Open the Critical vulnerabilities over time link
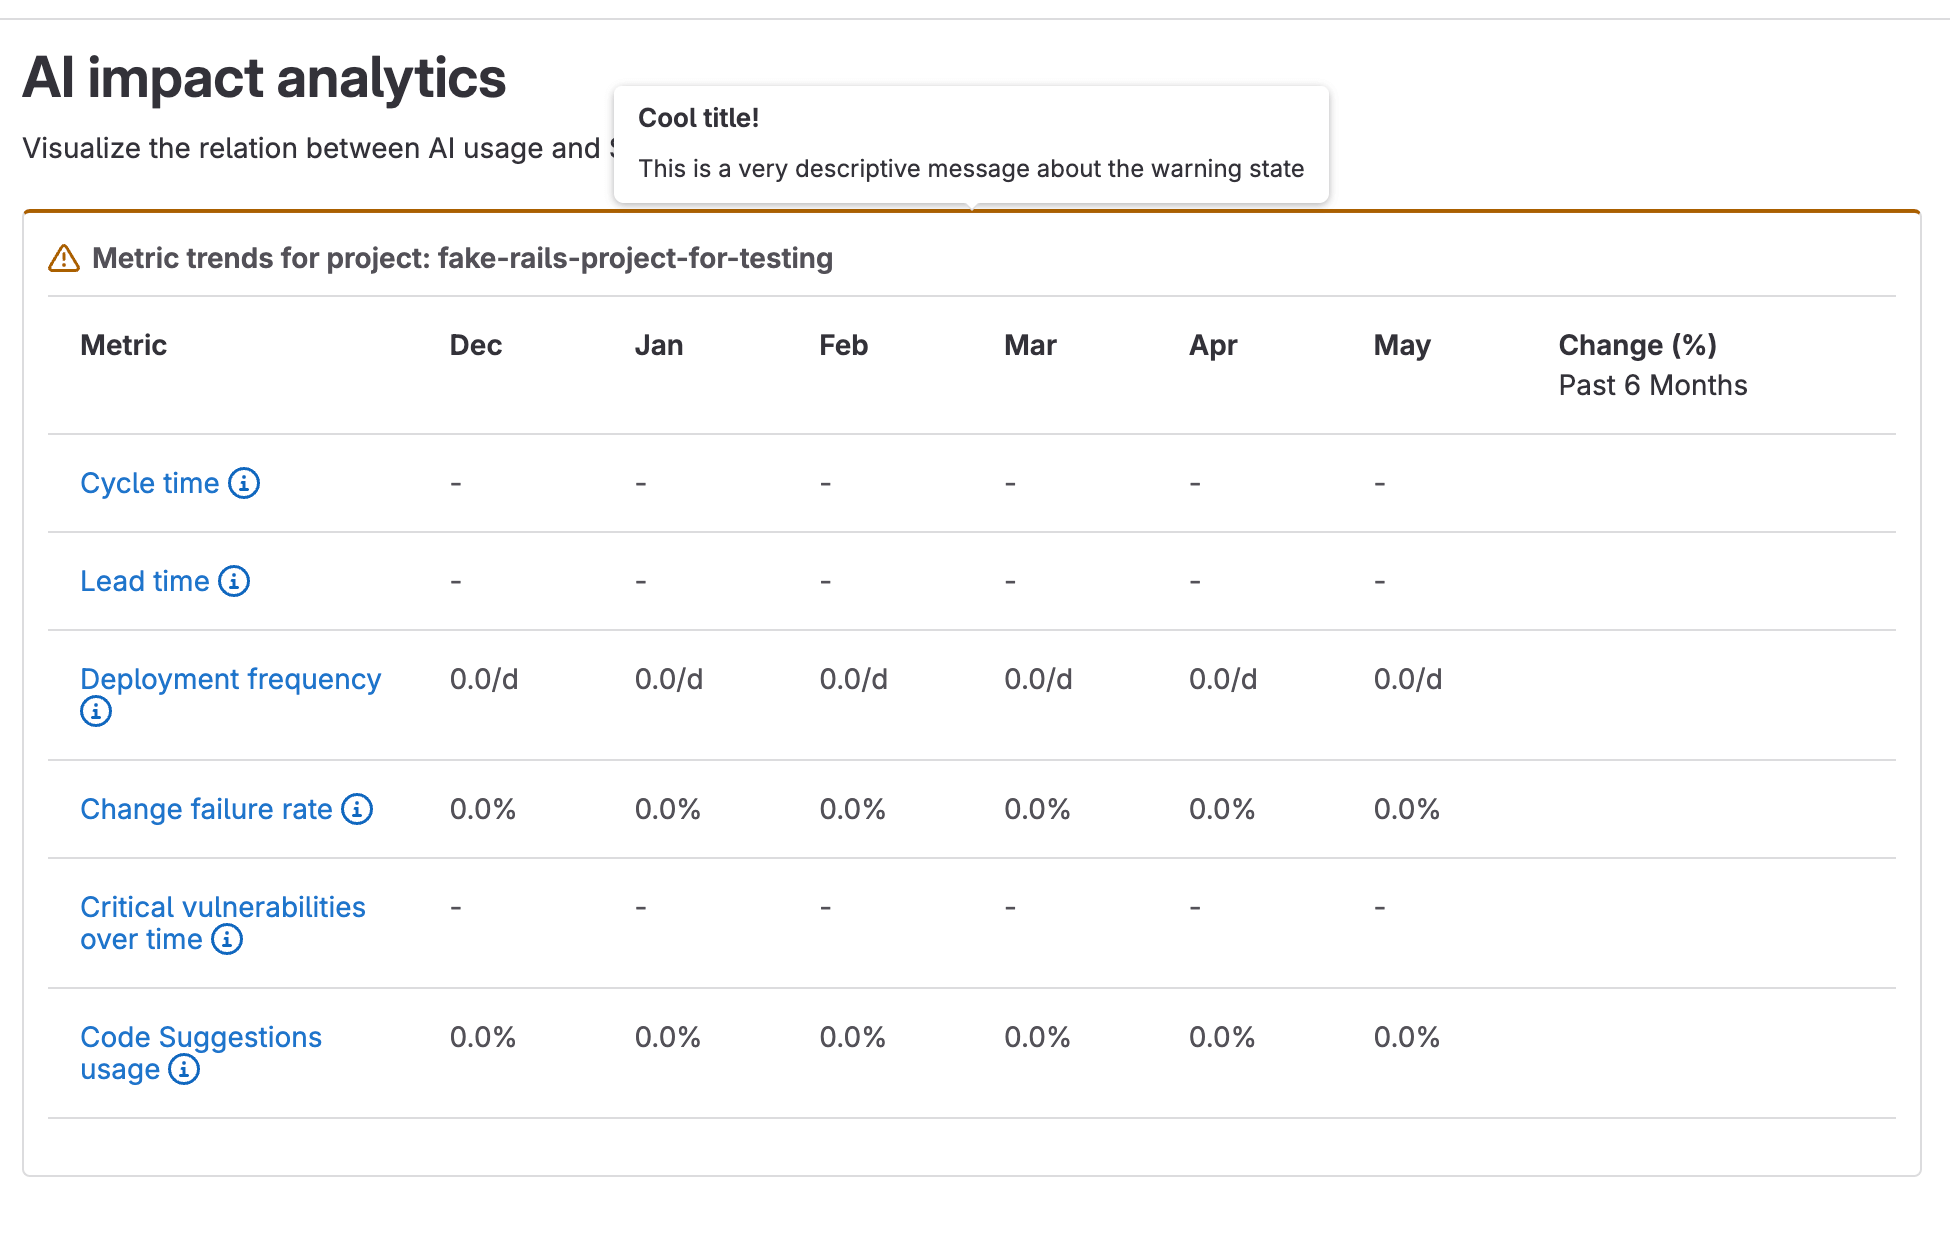1950x1250 pixels. (x=222, y=907)
